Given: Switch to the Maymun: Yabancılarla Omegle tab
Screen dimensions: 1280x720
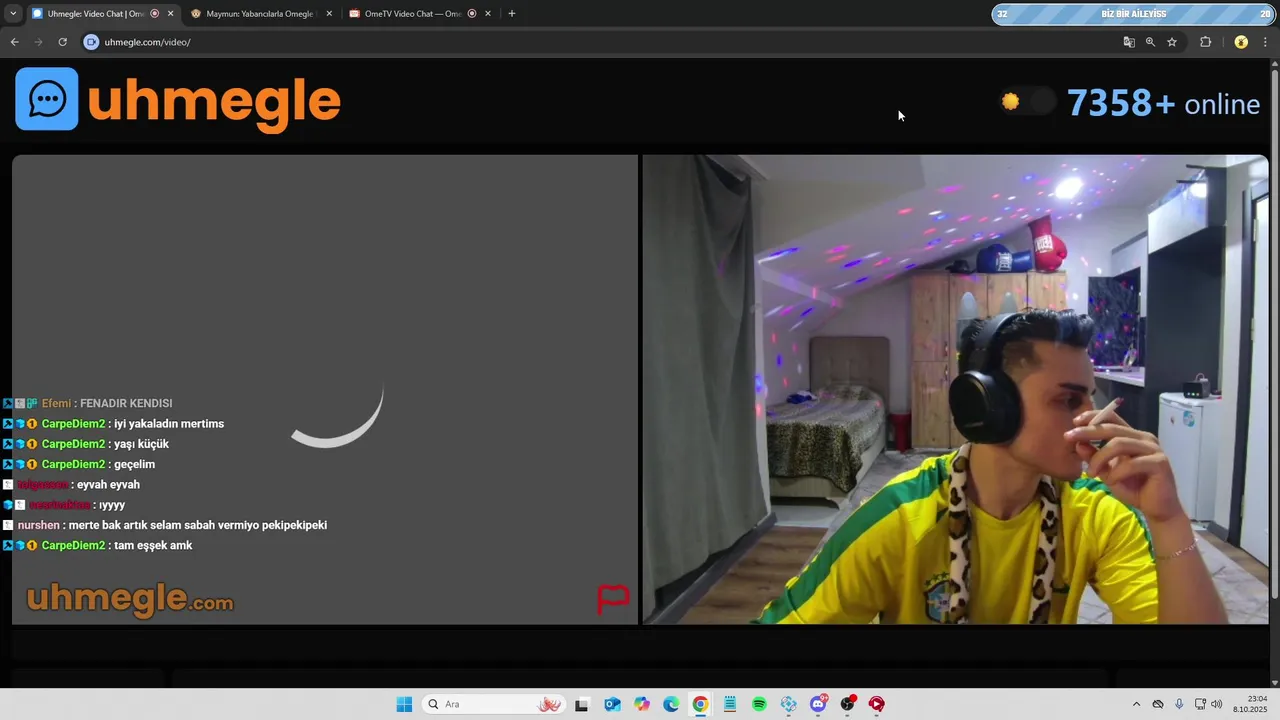Looking at the screenshot, I should point(260,14).
